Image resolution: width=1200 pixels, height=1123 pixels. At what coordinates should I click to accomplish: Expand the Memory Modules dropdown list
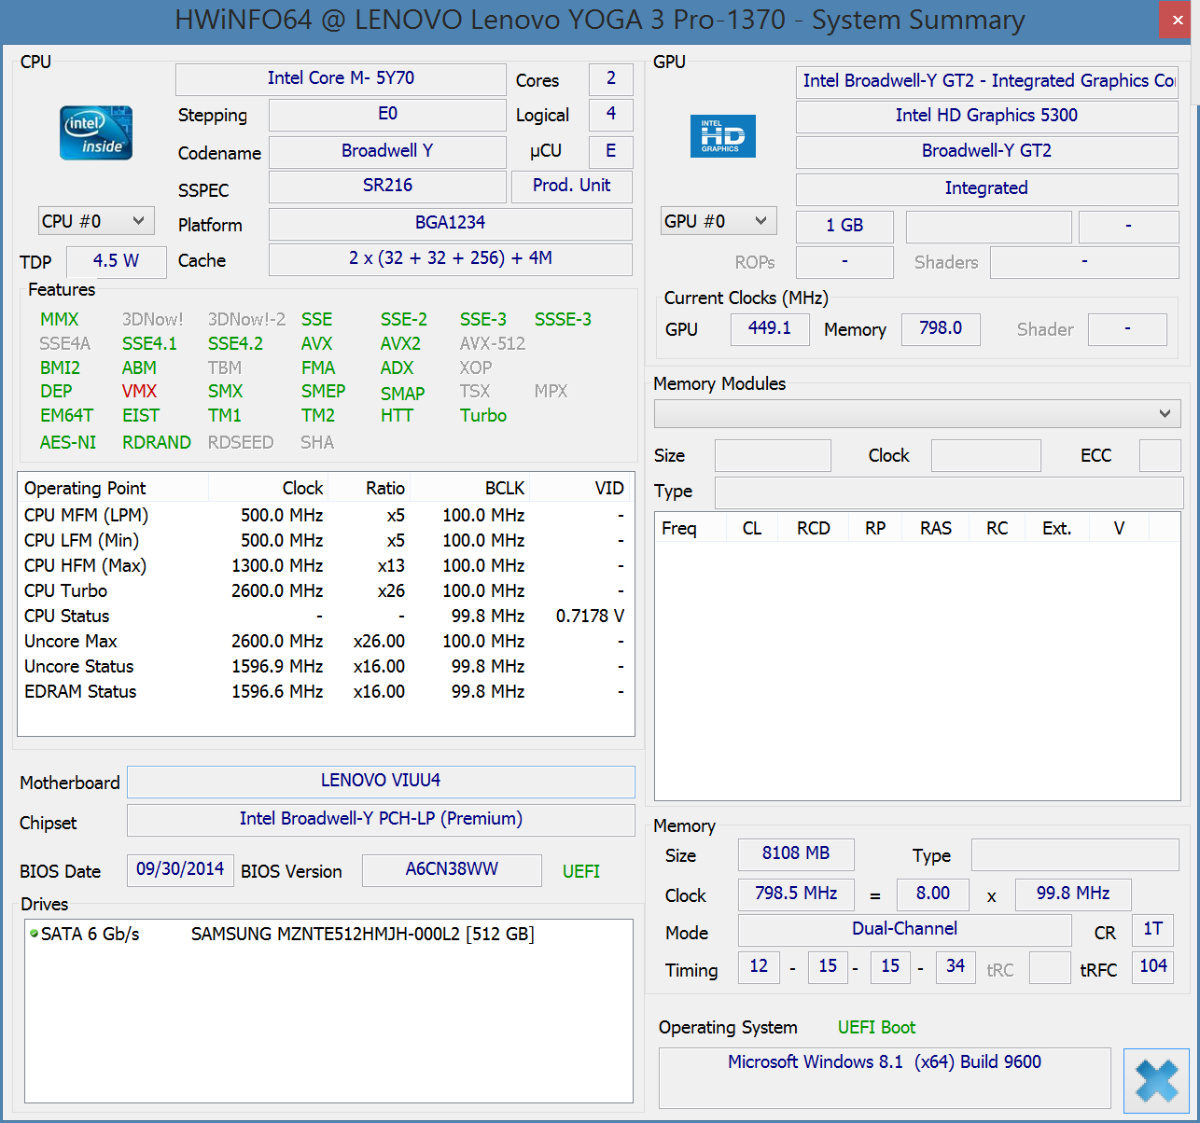(917, 414)
